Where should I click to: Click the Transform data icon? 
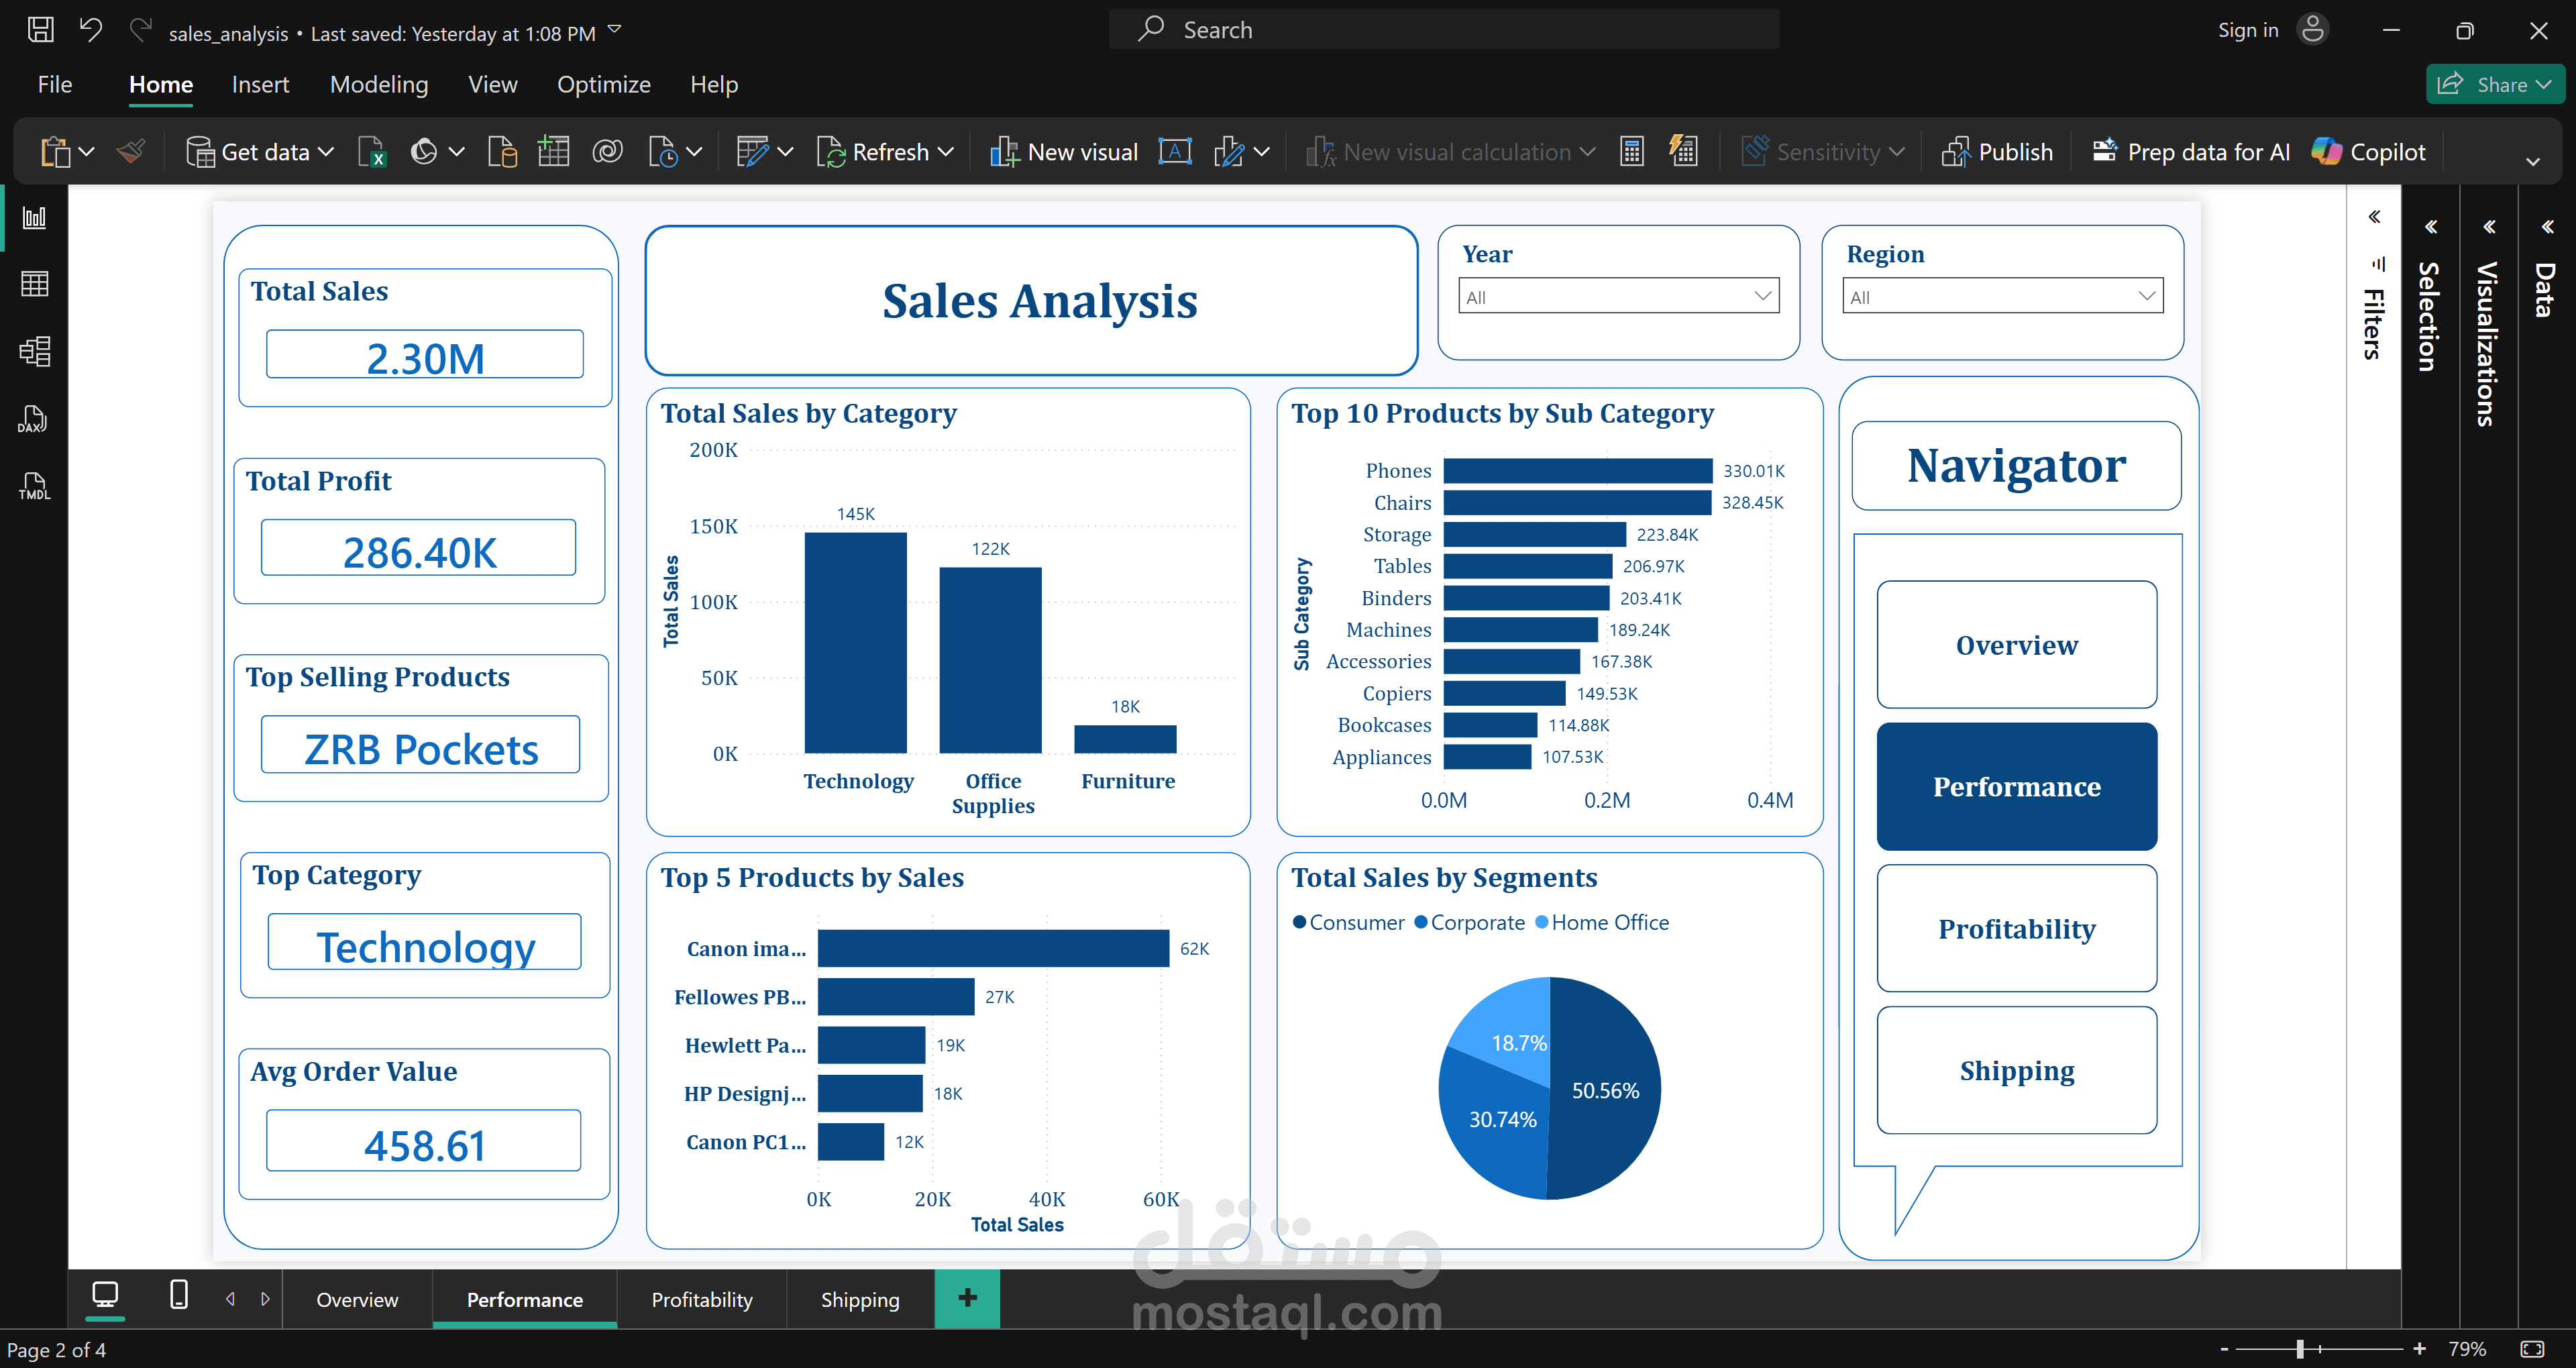click(752, 152)
